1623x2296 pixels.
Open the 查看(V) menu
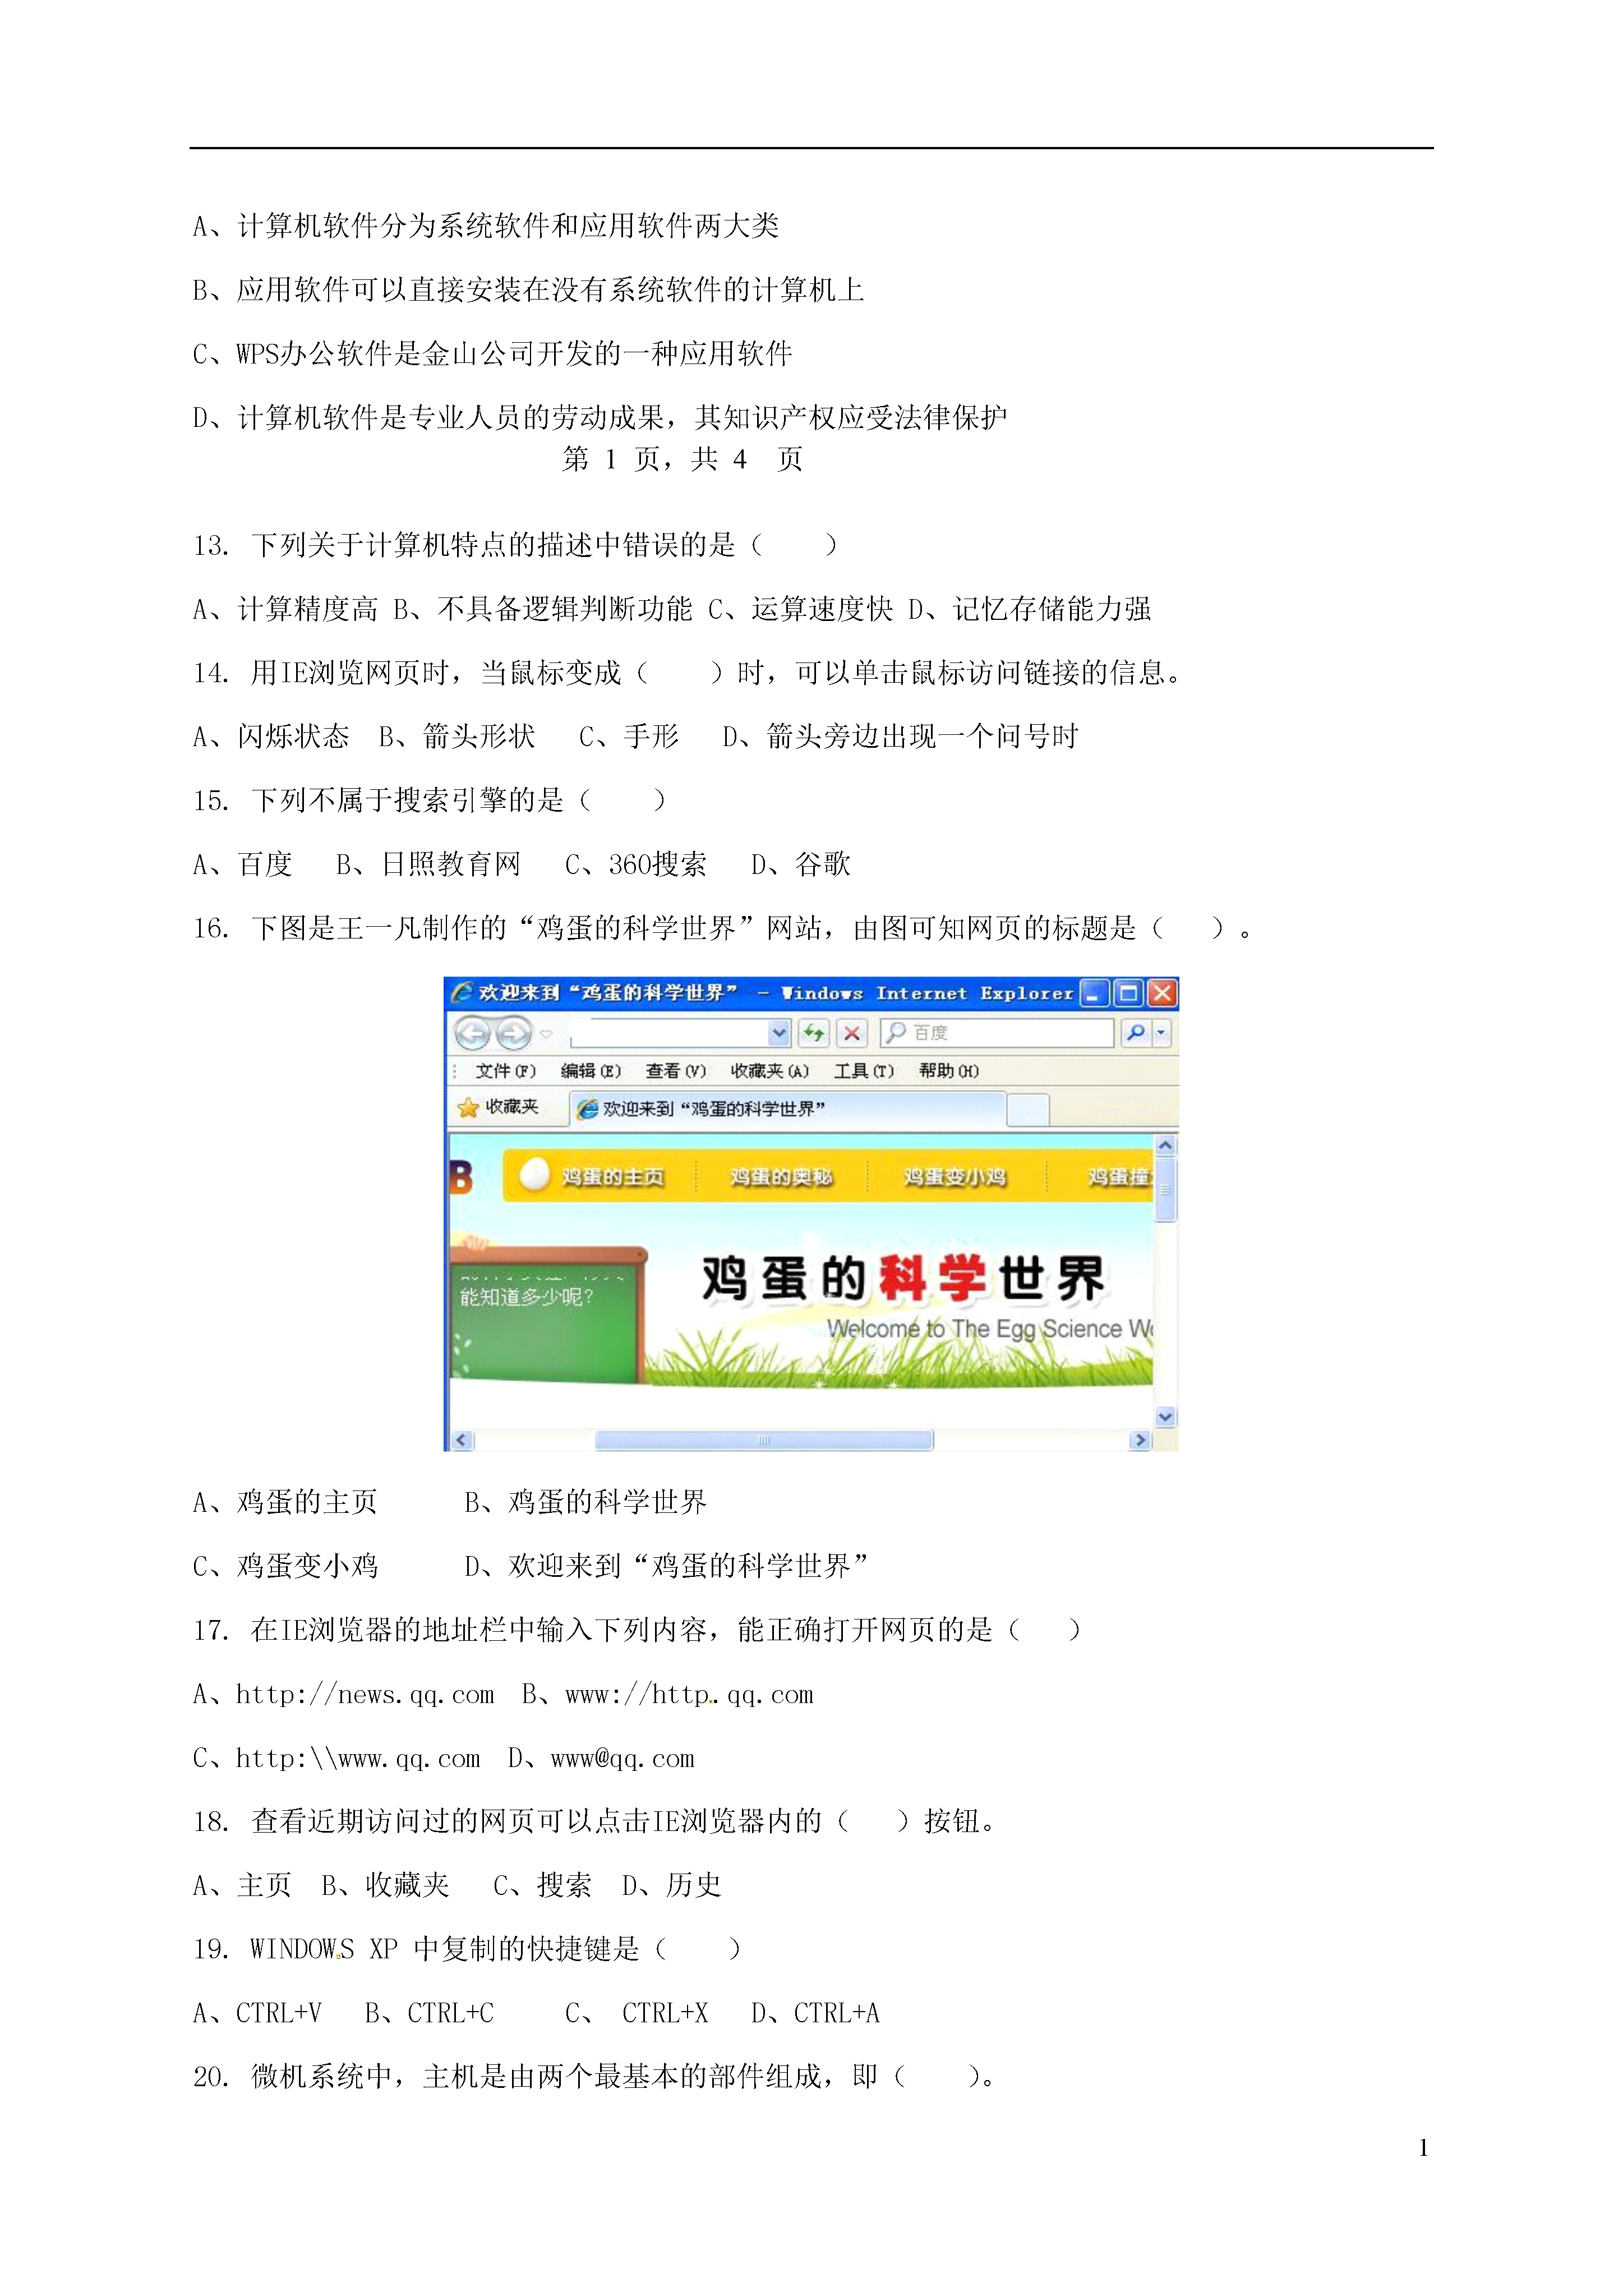[675, 1071]
